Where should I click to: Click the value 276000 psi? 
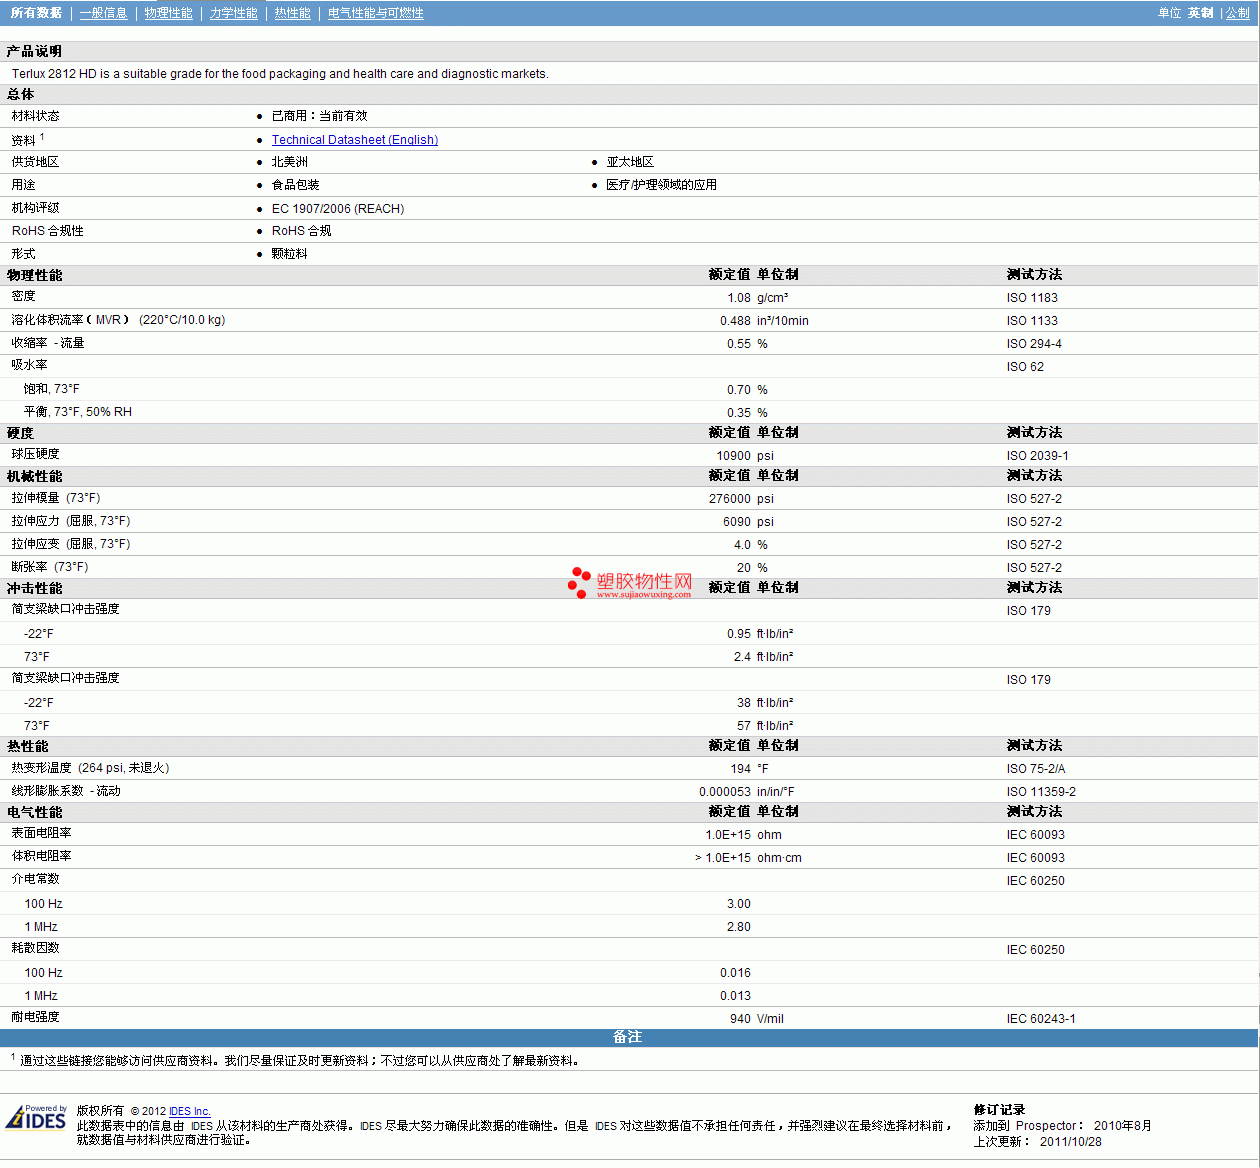click(741, 499)
